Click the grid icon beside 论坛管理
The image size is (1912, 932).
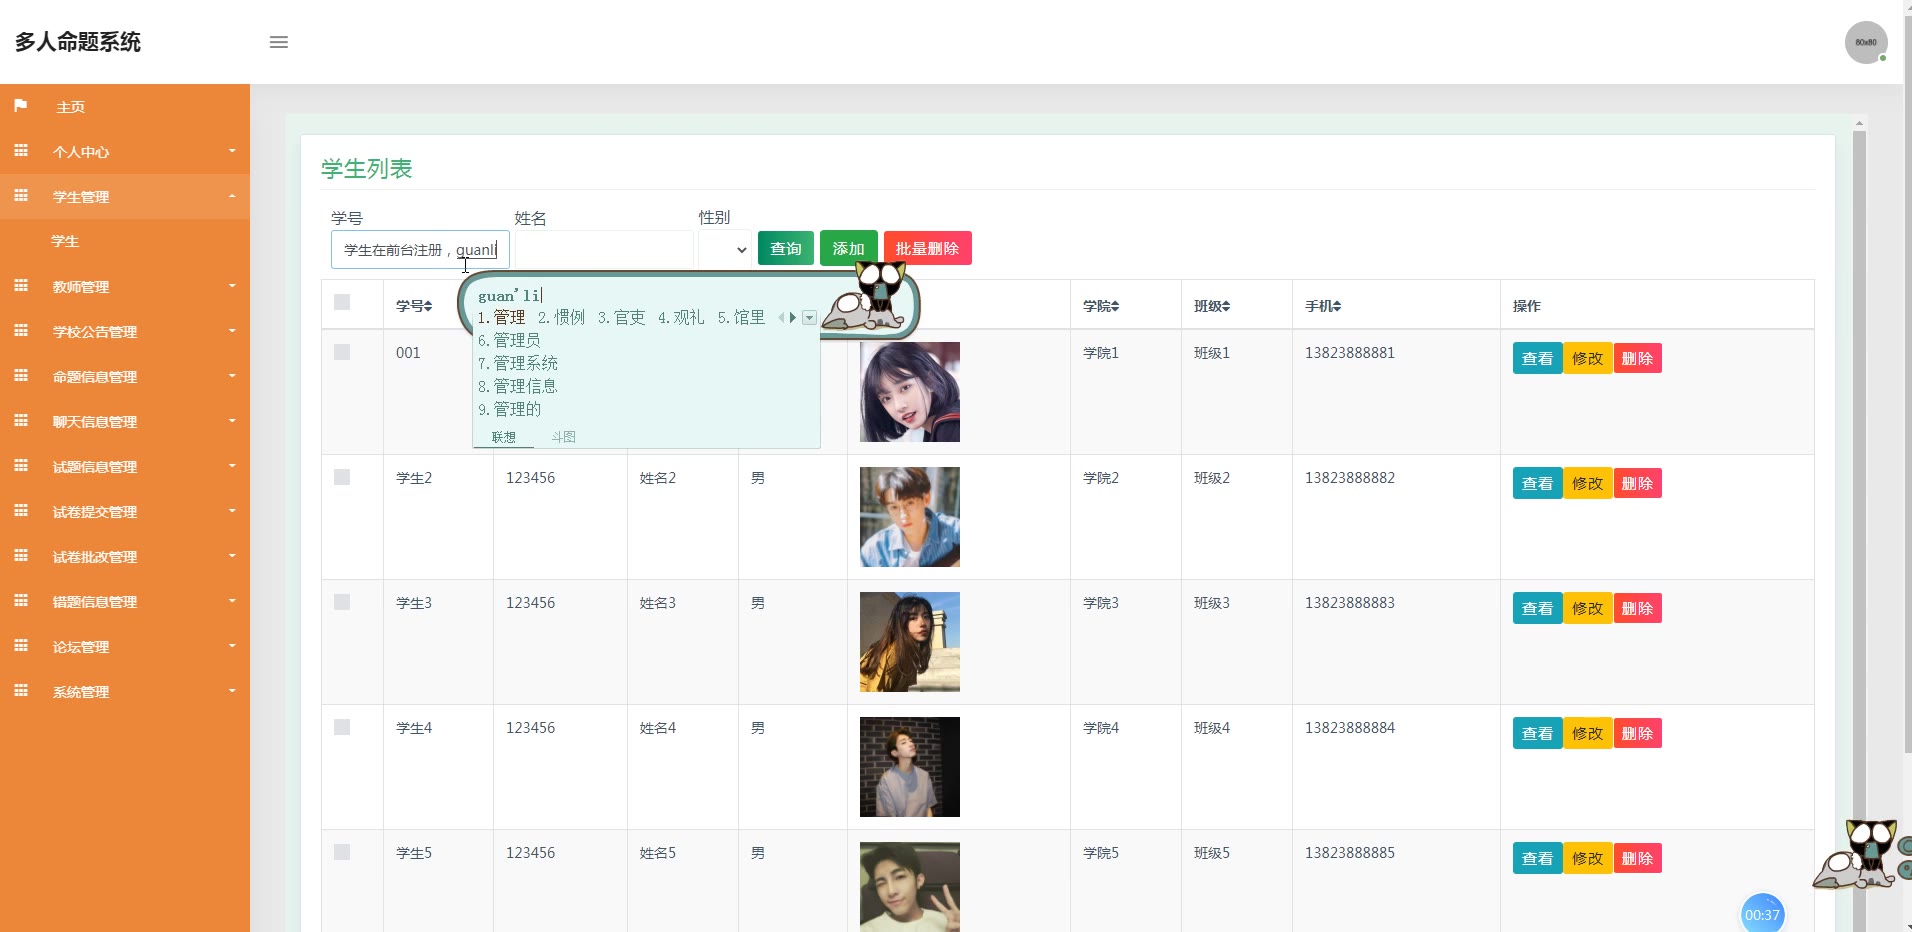(x=21, y=645)
